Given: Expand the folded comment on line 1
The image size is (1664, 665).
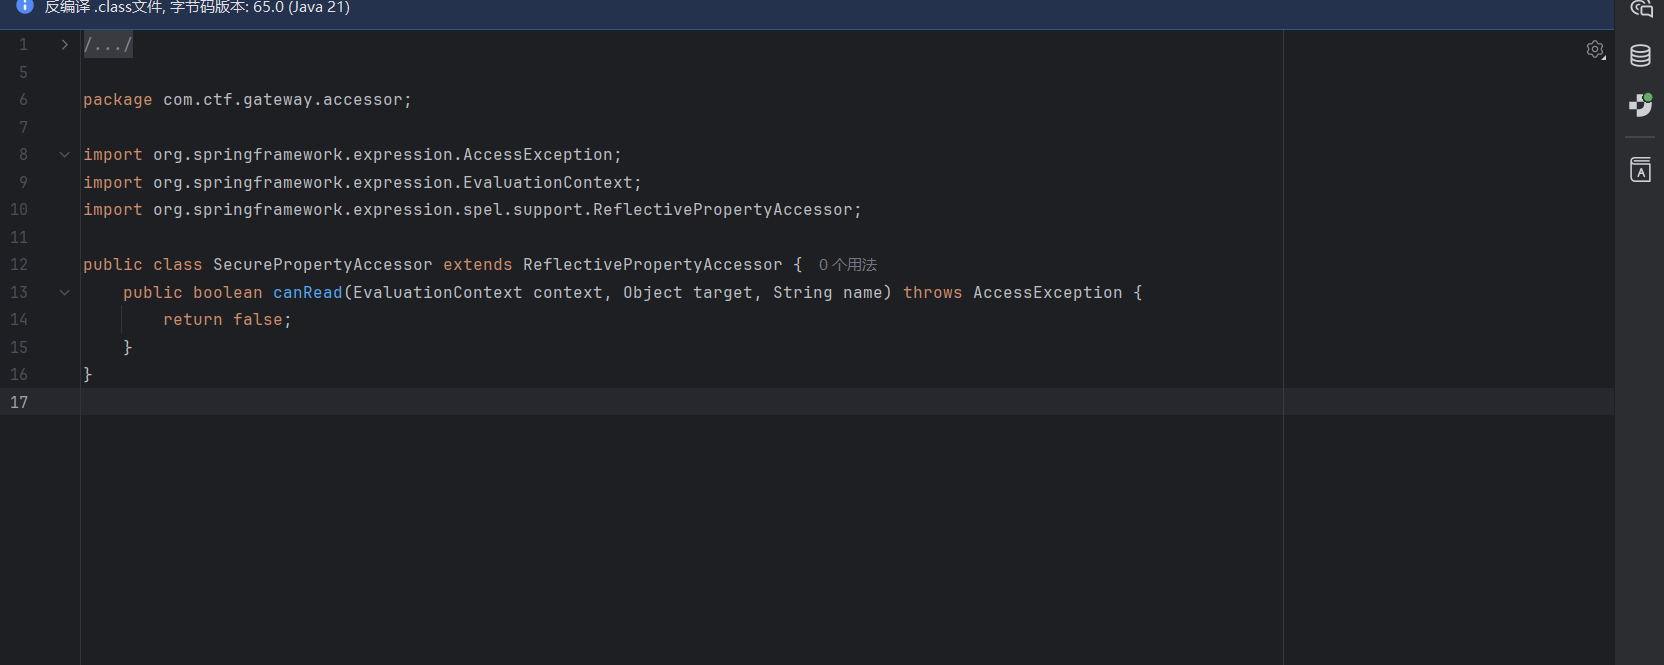Looking at the screenshot, I should [65, 45].
